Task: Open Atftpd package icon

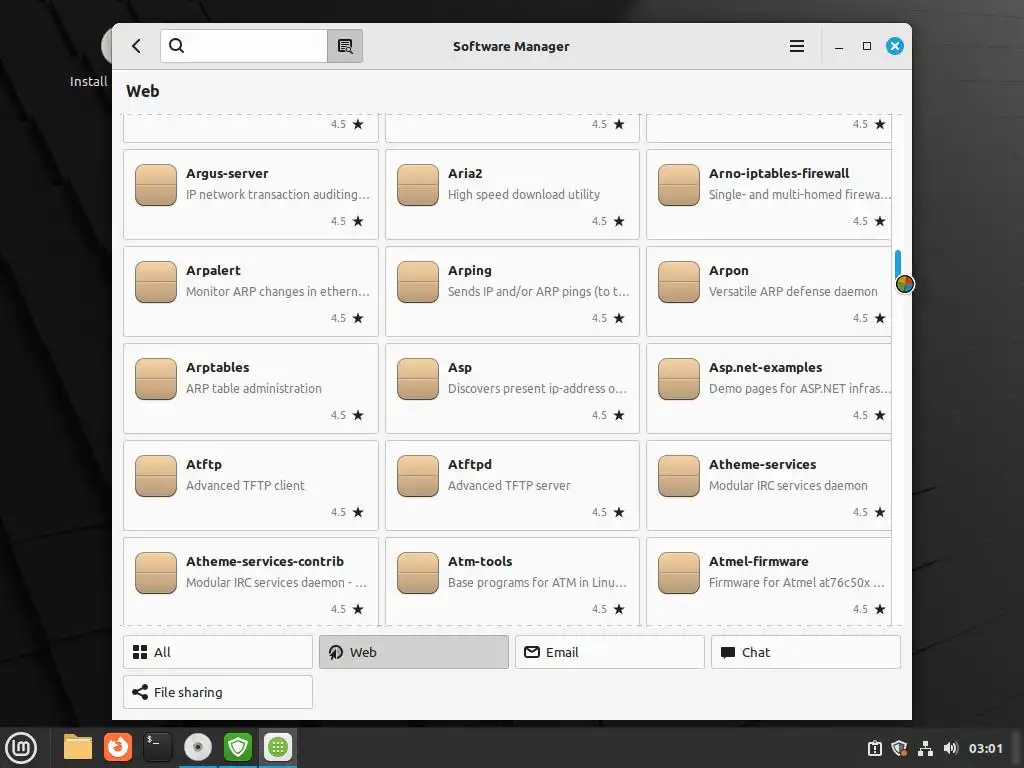Action: point(417,476)
